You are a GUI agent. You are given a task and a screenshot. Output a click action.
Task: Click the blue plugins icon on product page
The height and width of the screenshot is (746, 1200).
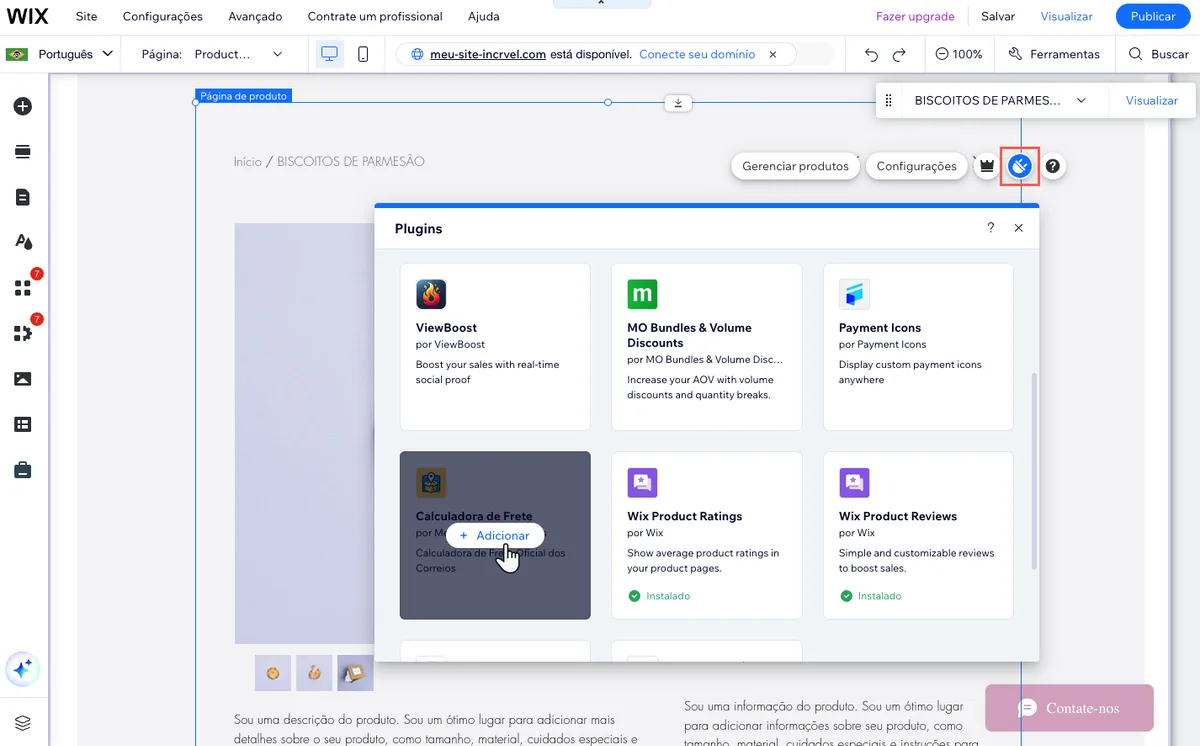[x=1020, y=166]
